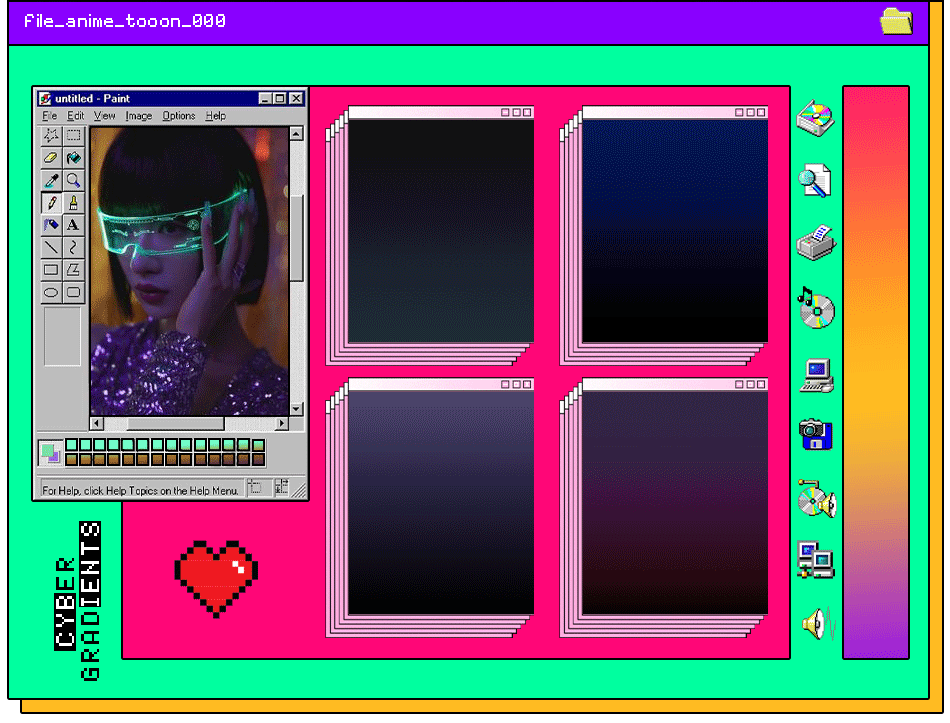Open the networked computers icon
The image size is (950, 723).
(815, 559)
